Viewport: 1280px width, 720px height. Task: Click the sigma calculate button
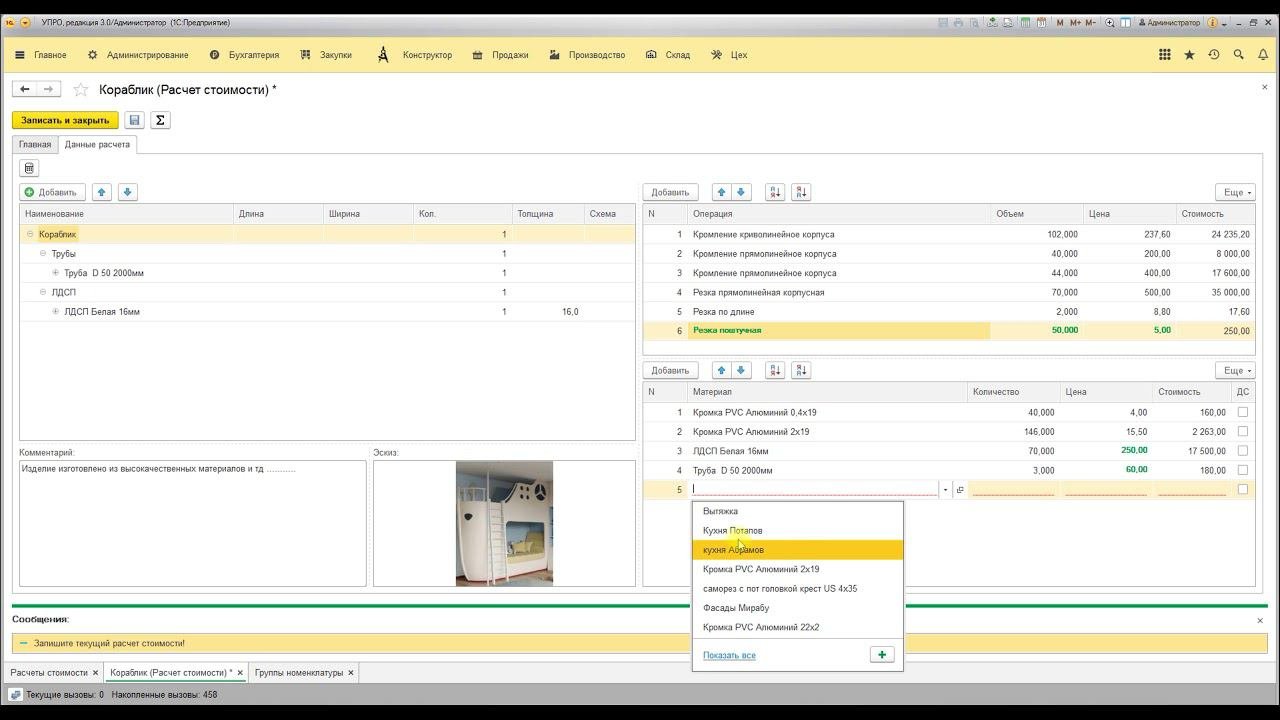click(160, 120)
